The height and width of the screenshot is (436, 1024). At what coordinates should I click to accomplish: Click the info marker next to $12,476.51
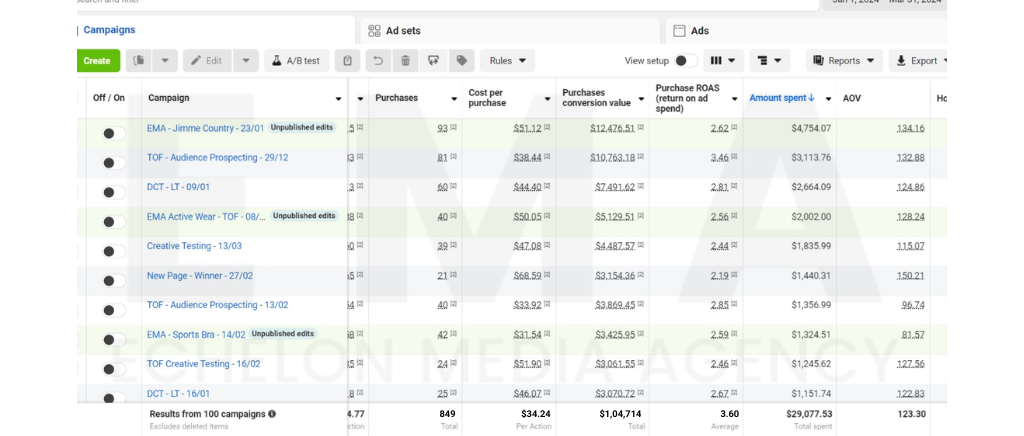pos(640,128)
